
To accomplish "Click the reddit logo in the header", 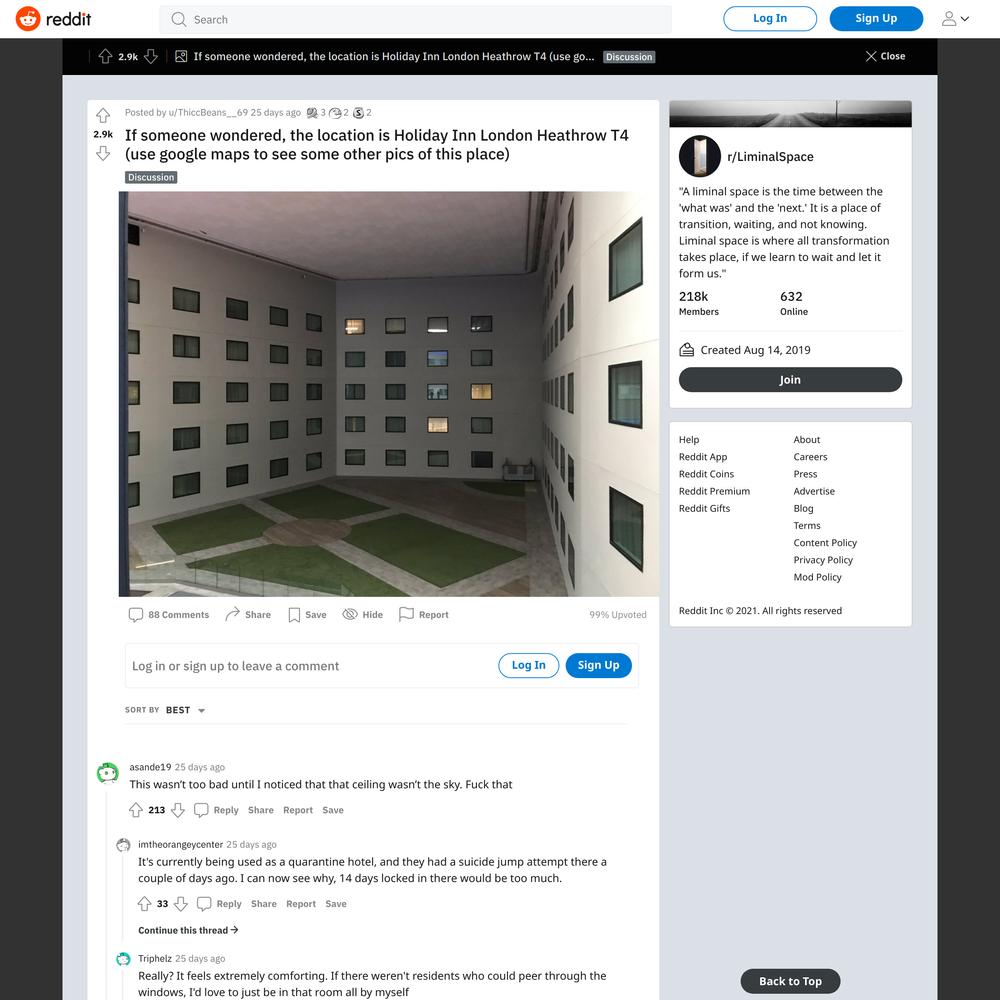I will pyautogui.click(x=54, y=19).
